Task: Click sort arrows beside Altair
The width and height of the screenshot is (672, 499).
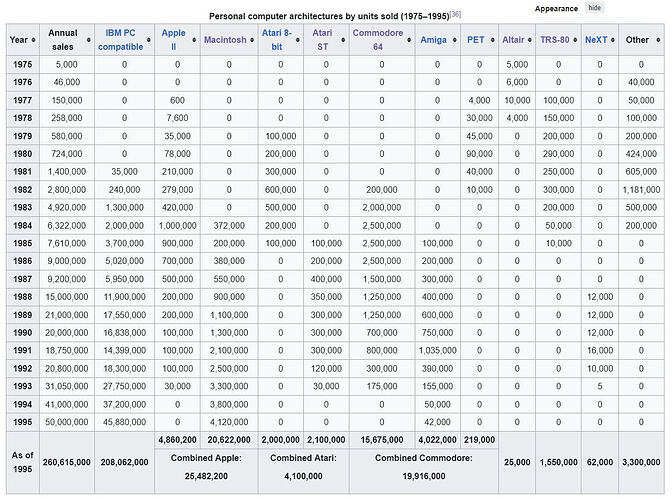Action: [530, 40]
